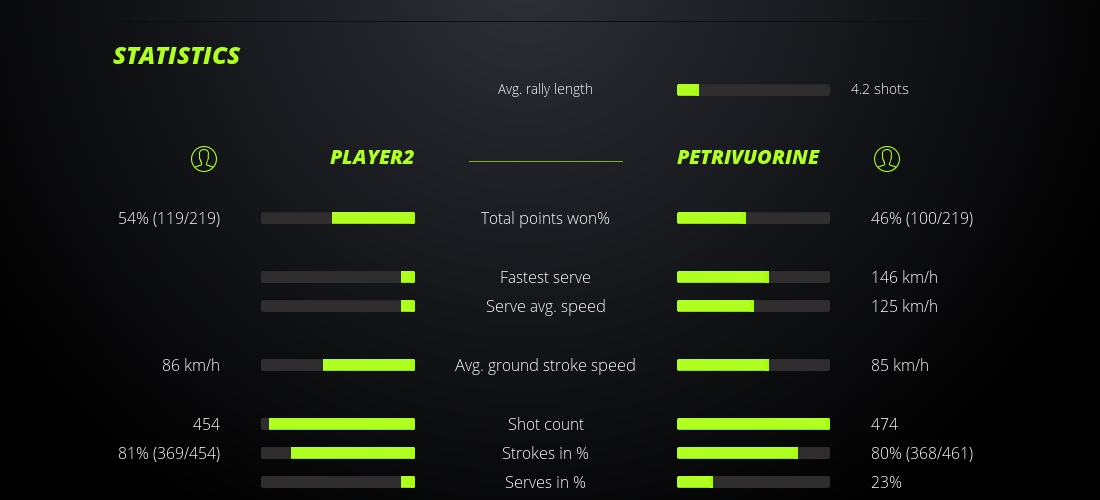Screen dimensions: 1100x500
Task: Select the PETRIVUORINE name heading
Action: (748, 157)
